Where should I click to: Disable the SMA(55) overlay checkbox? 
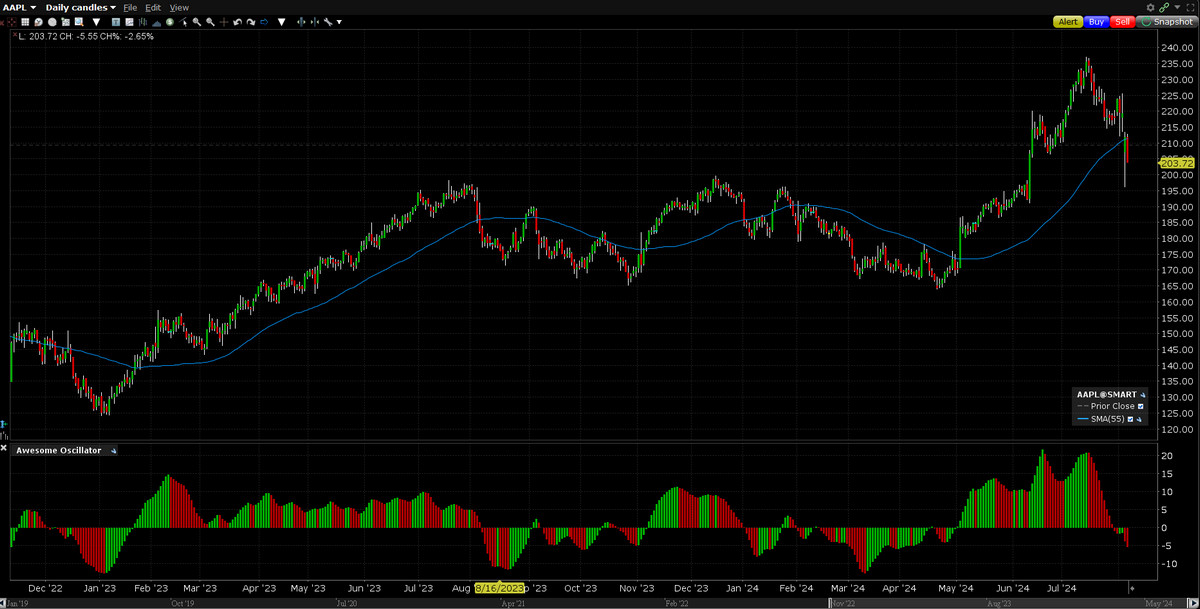[x=1131, y=419]
